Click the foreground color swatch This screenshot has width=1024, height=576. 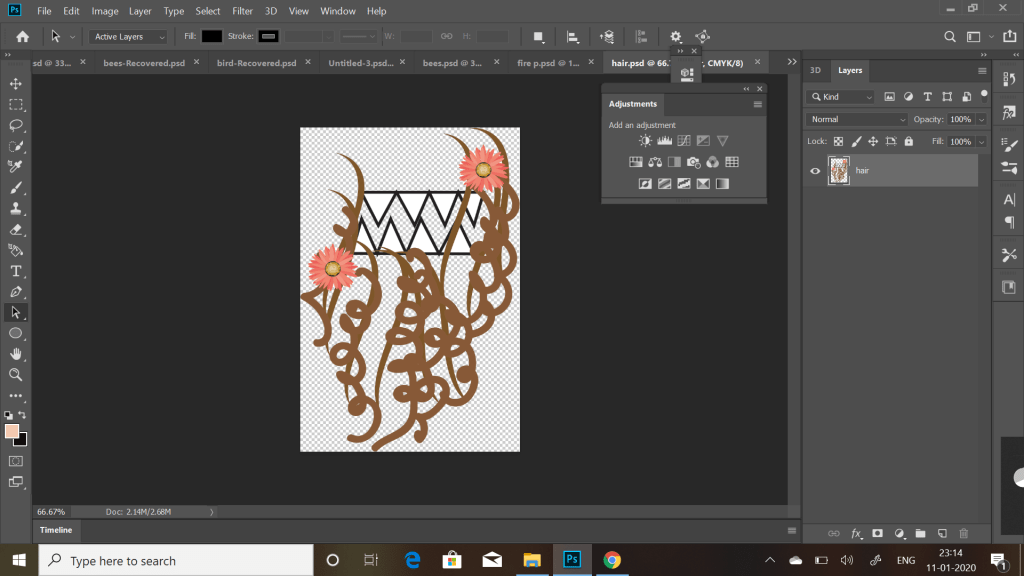12,431
